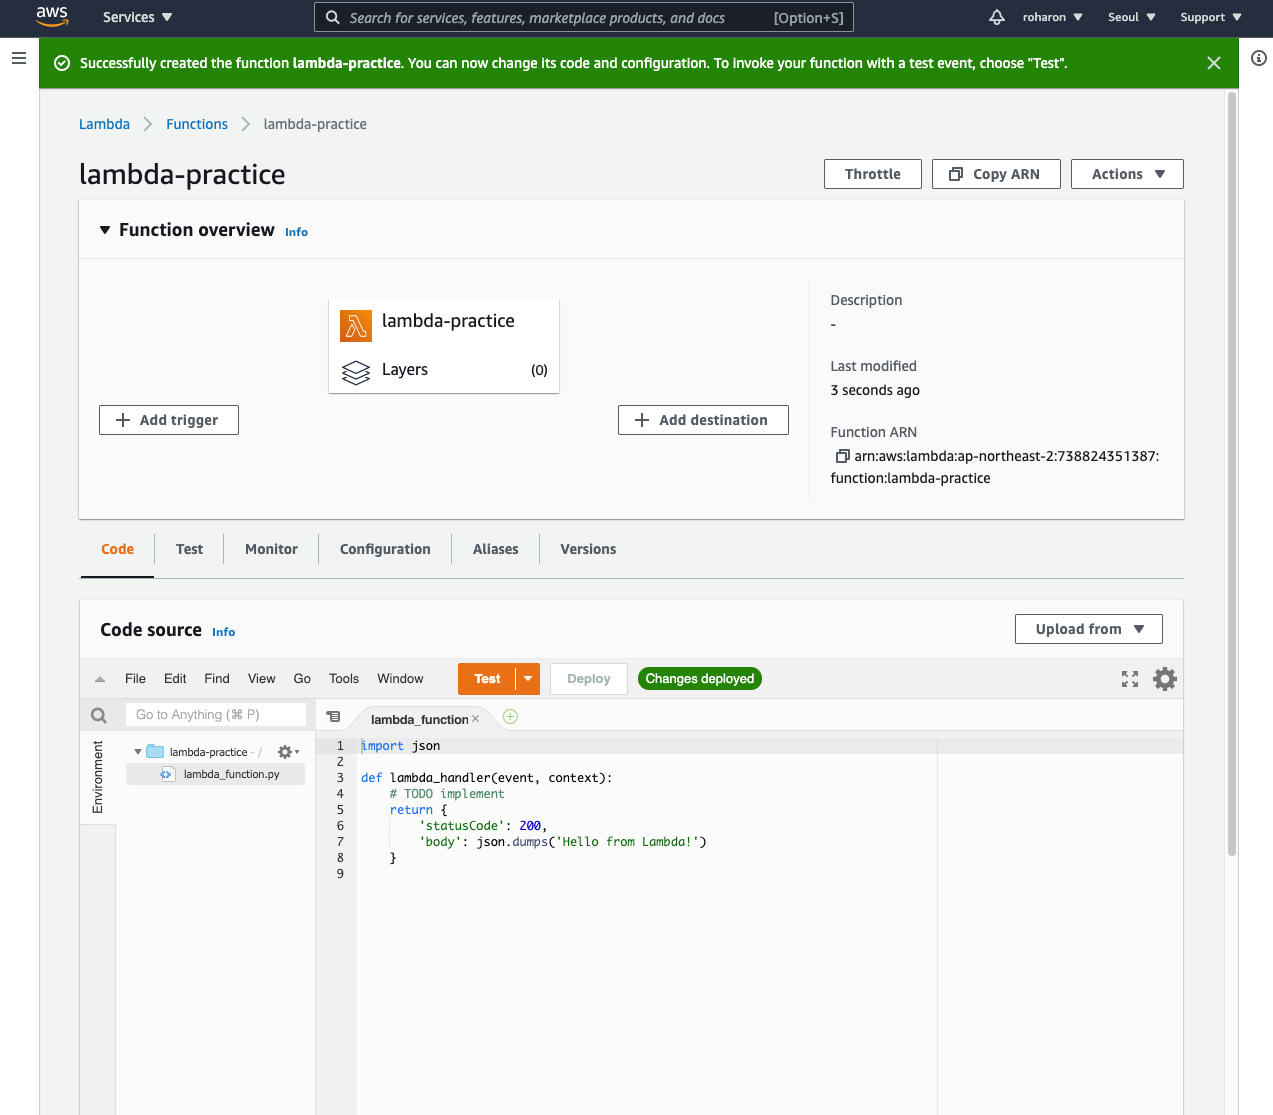Open the environment tree settings gear

288,752
